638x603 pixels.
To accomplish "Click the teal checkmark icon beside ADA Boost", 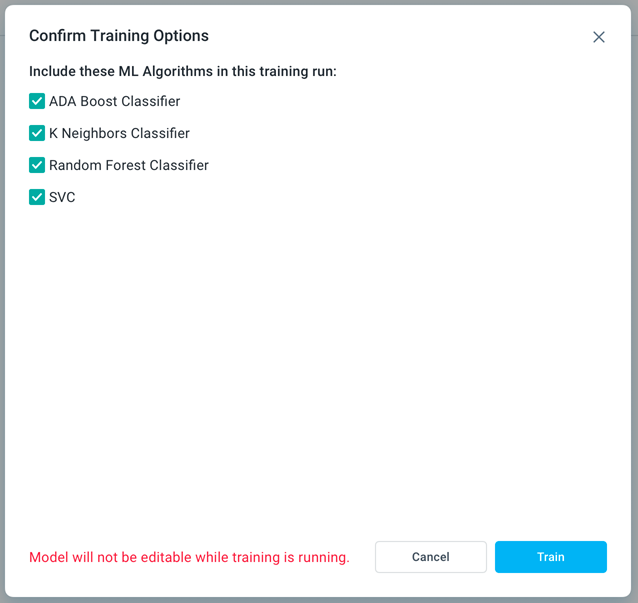I will [x=37, y=101].
